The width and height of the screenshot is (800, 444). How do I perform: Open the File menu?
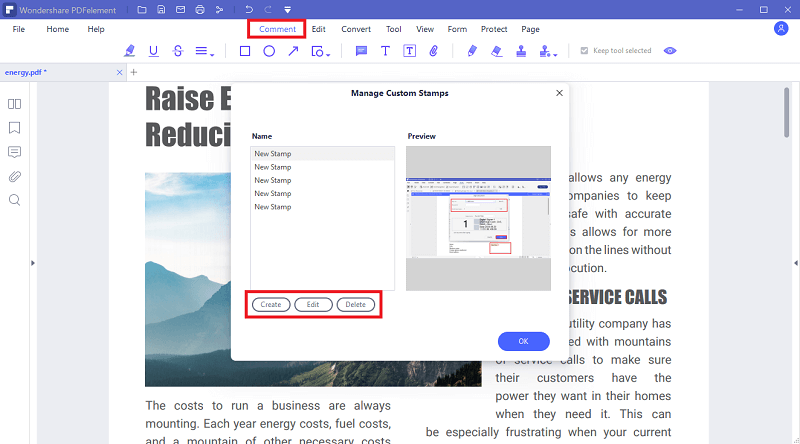pyautogui.click(x=19, y=29)
